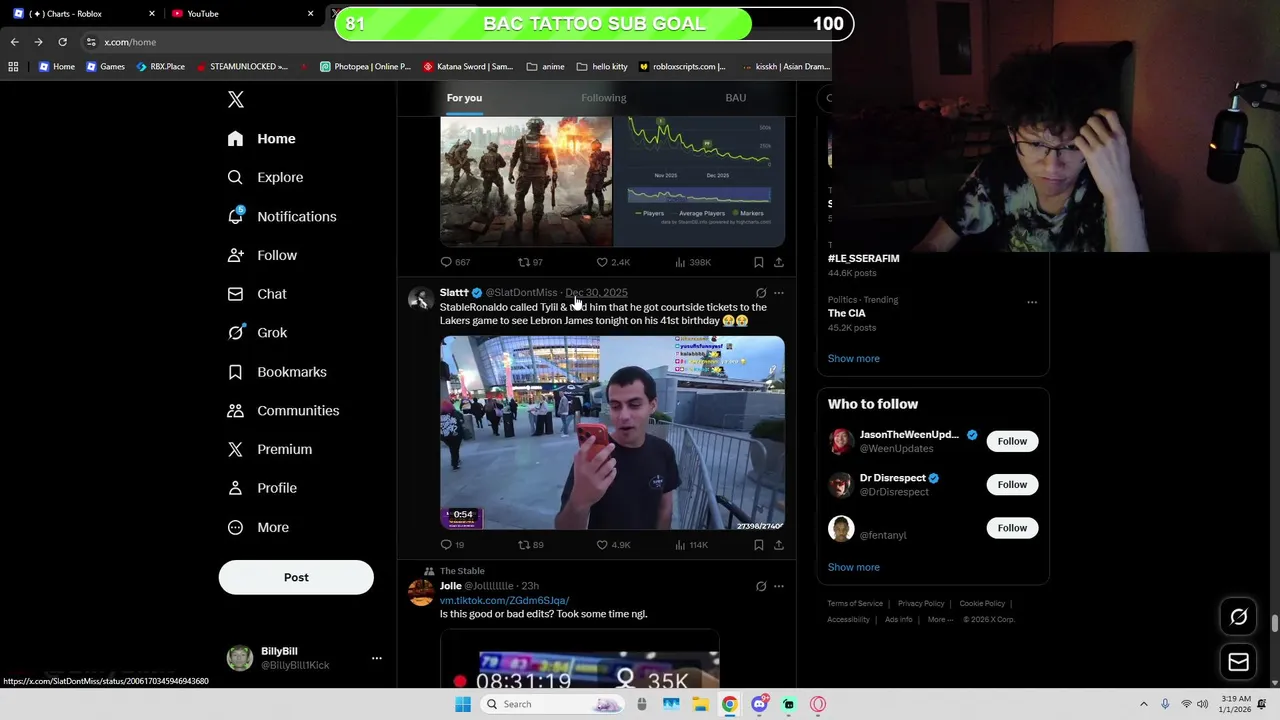
Task: Click the Post button
Action: (x=296, y=577)
